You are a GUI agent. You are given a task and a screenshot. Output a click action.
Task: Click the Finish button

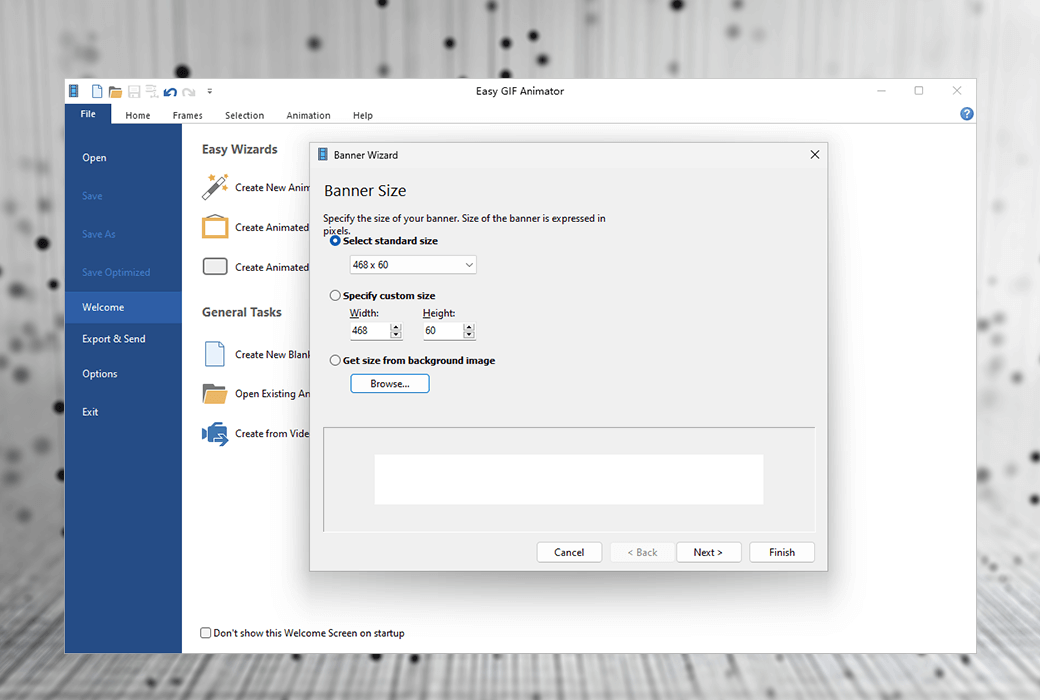click(782, 552)
